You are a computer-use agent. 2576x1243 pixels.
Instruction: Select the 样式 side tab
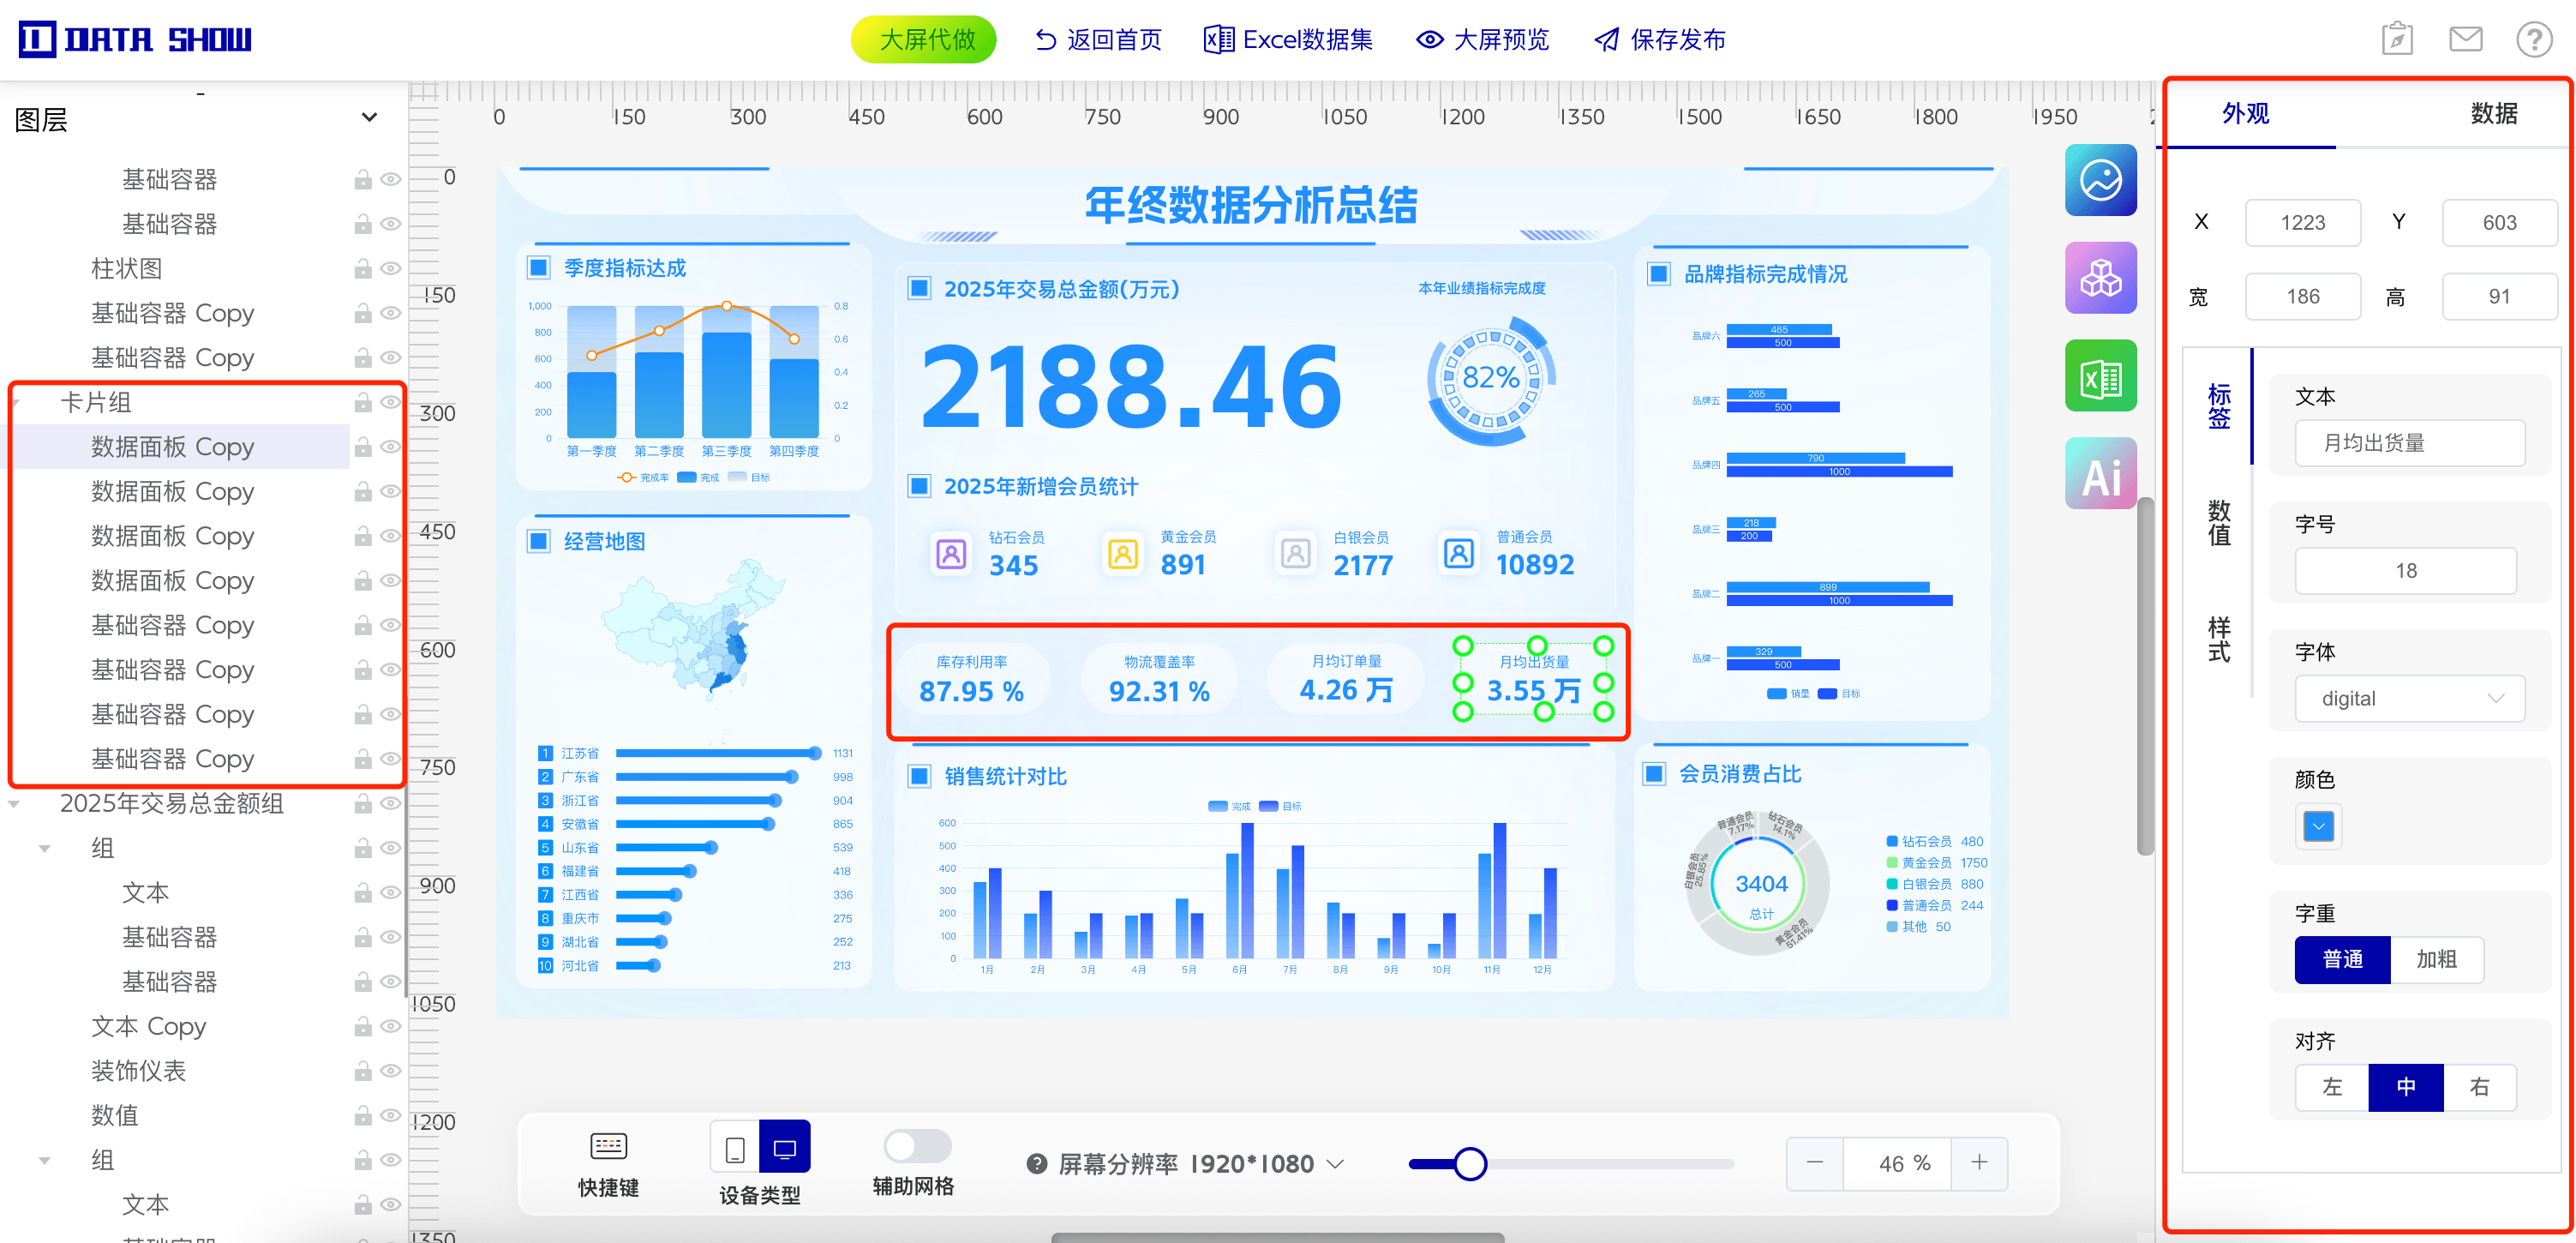(2218, 639)
